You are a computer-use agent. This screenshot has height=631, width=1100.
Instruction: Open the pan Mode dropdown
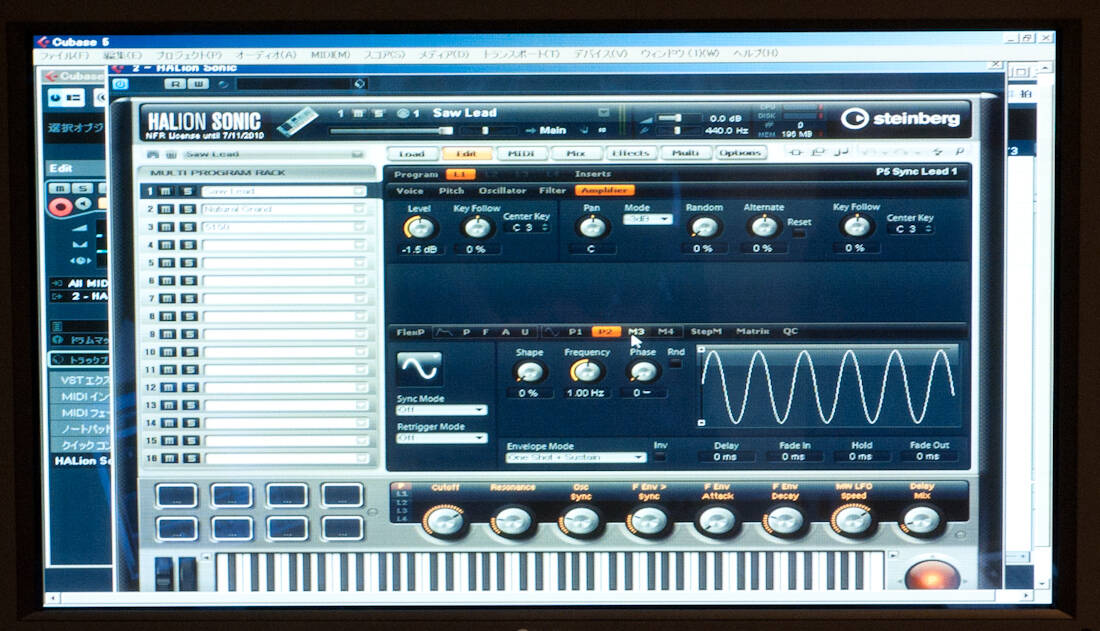point(648,219)
